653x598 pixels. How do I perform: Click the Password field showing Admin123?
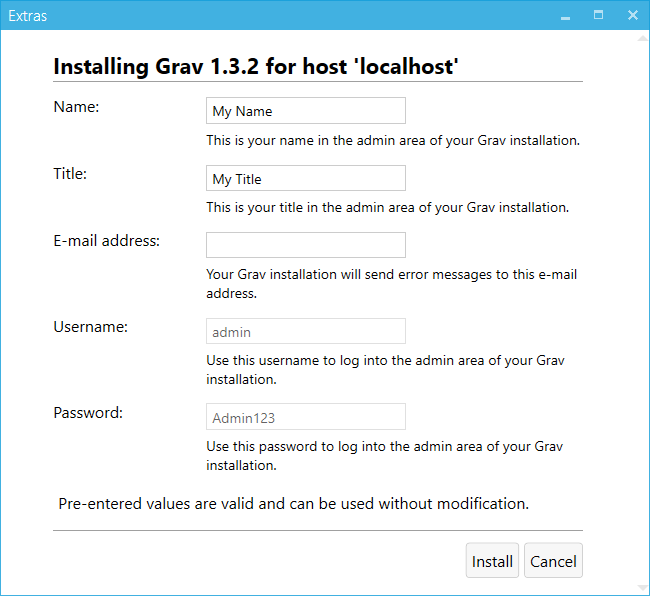point(307,418)
